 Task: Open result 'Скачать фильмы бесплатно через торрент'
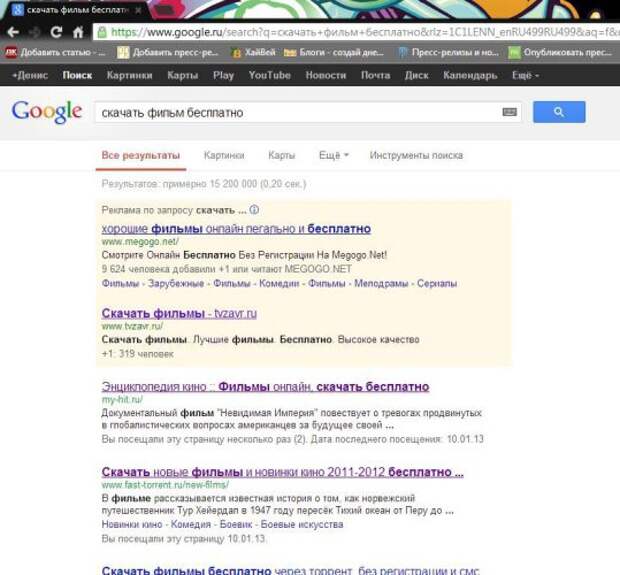coord(291,570)
